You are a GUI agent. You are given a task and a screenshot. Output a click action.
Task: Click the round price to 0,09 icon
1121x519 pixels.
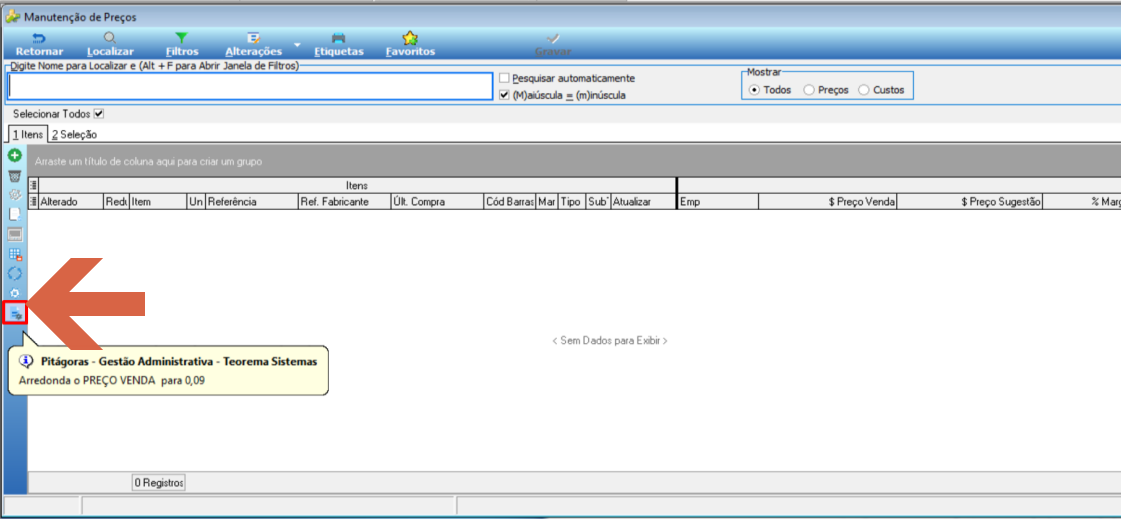(15, 312)
